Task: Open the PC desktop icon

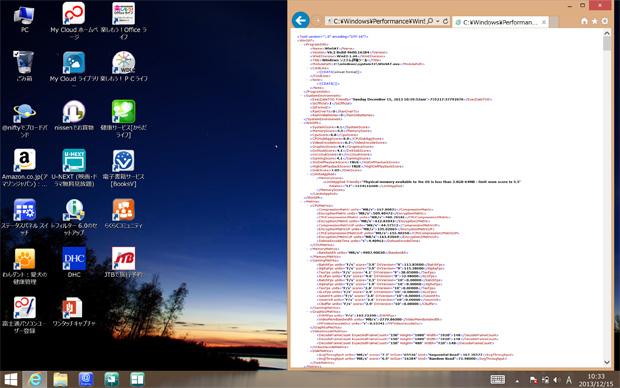Action: click(x=25, y=19)
